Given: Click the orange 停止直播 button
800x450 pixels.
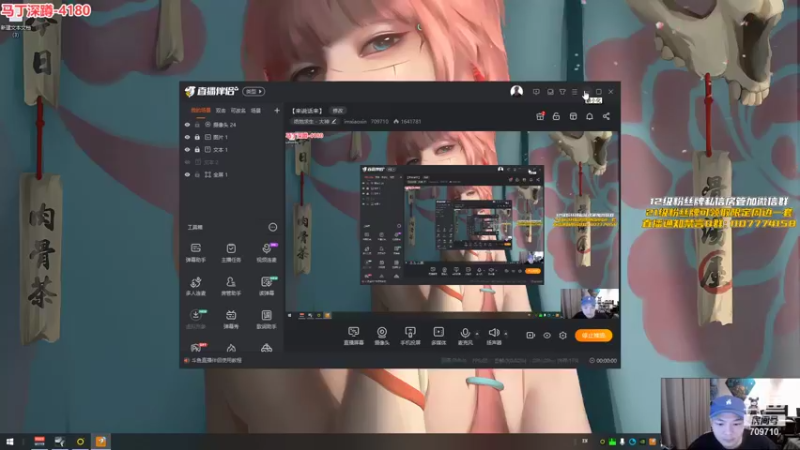Looking at the screenshot, I should 593,335.
